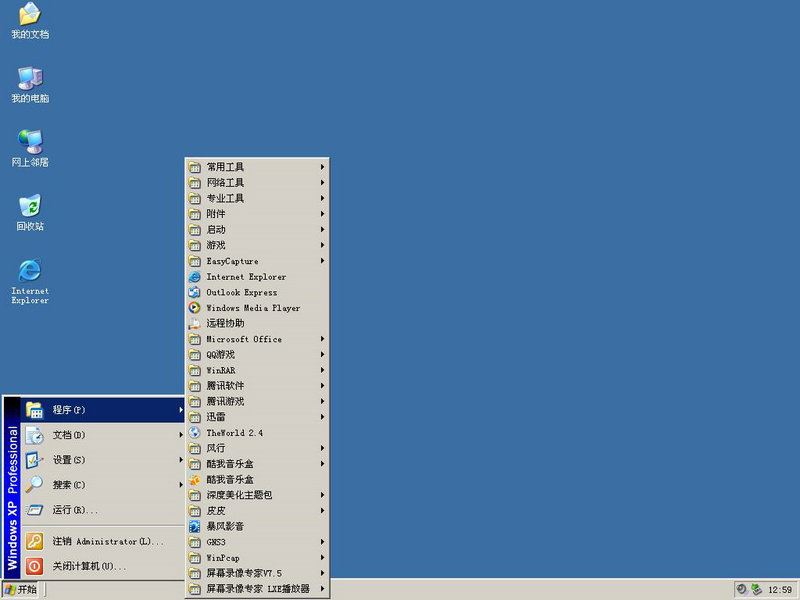
Task: Click the Internet Explorer icon in programs menu
Action: (194, 277)
